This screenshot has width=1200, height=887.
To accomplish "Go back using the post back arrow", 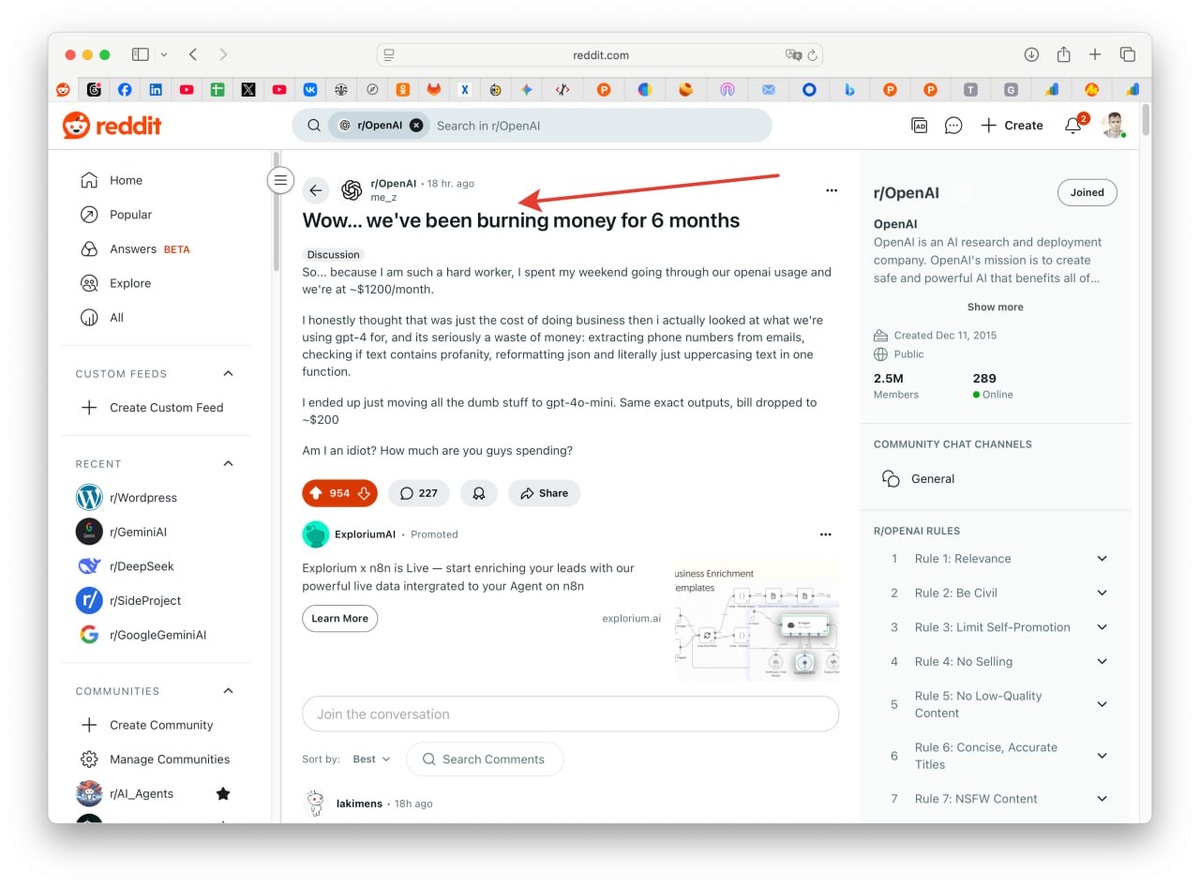I will 316,190.
